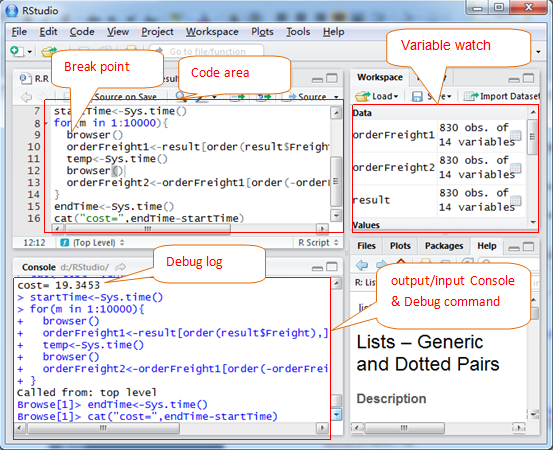
Task: Open the View menu
Action: click(x=118, y=32)
